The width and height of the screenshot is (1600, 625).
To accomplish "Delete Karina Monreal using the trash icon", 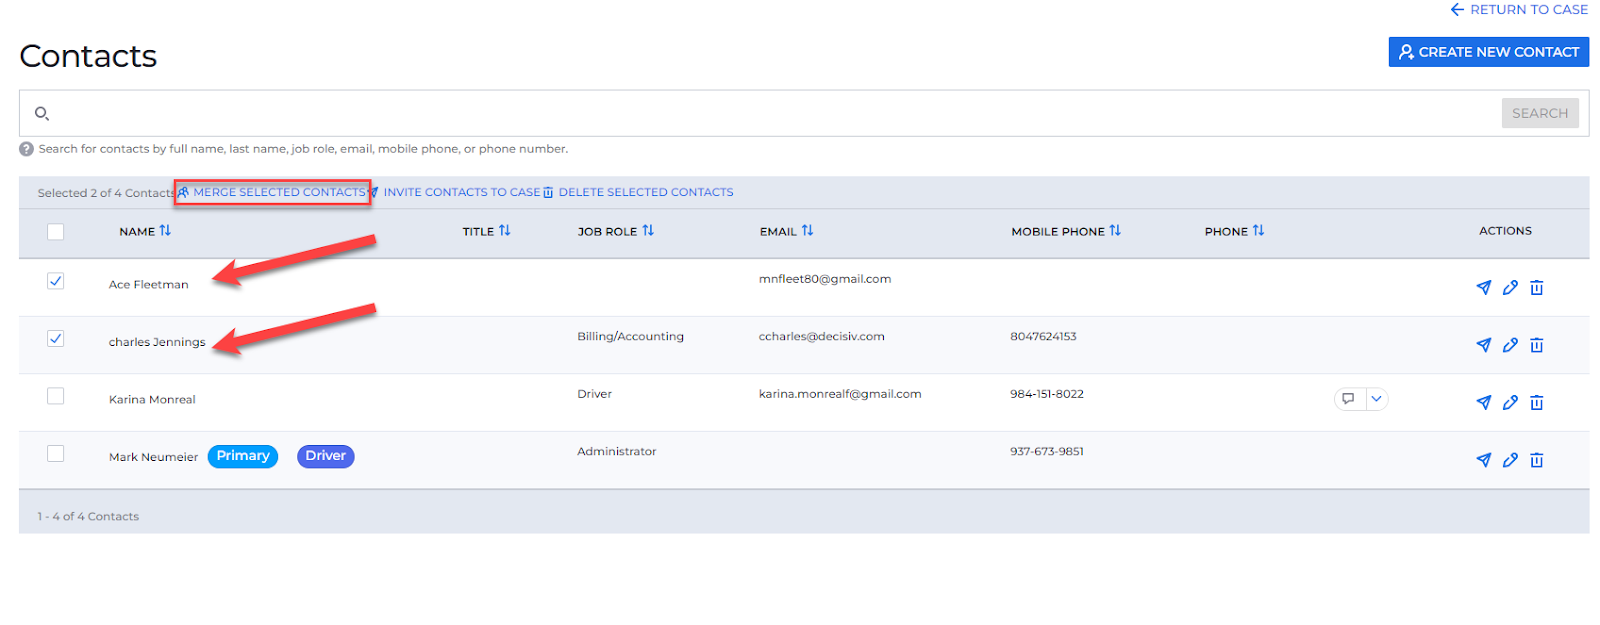I will [x=1537, y=403].
